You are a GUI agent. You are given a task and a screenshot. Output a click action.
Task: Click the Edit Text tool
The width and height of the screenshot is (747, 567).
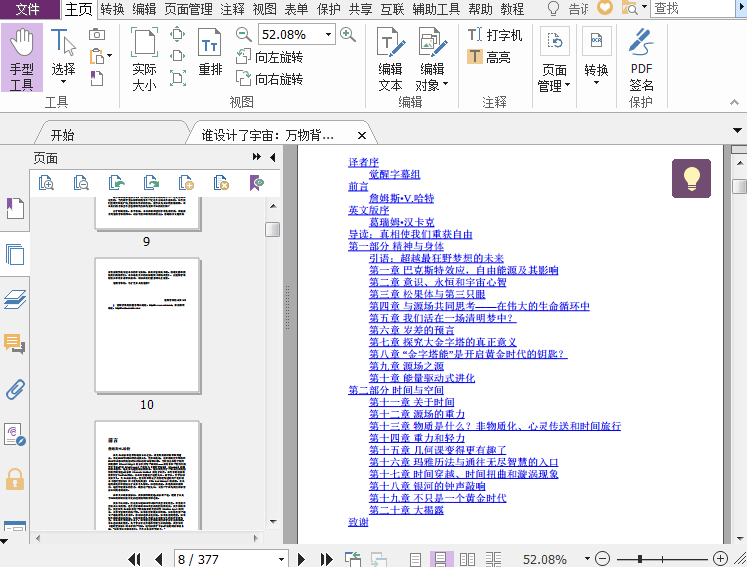pyautogui.click(x=390, y=59)
